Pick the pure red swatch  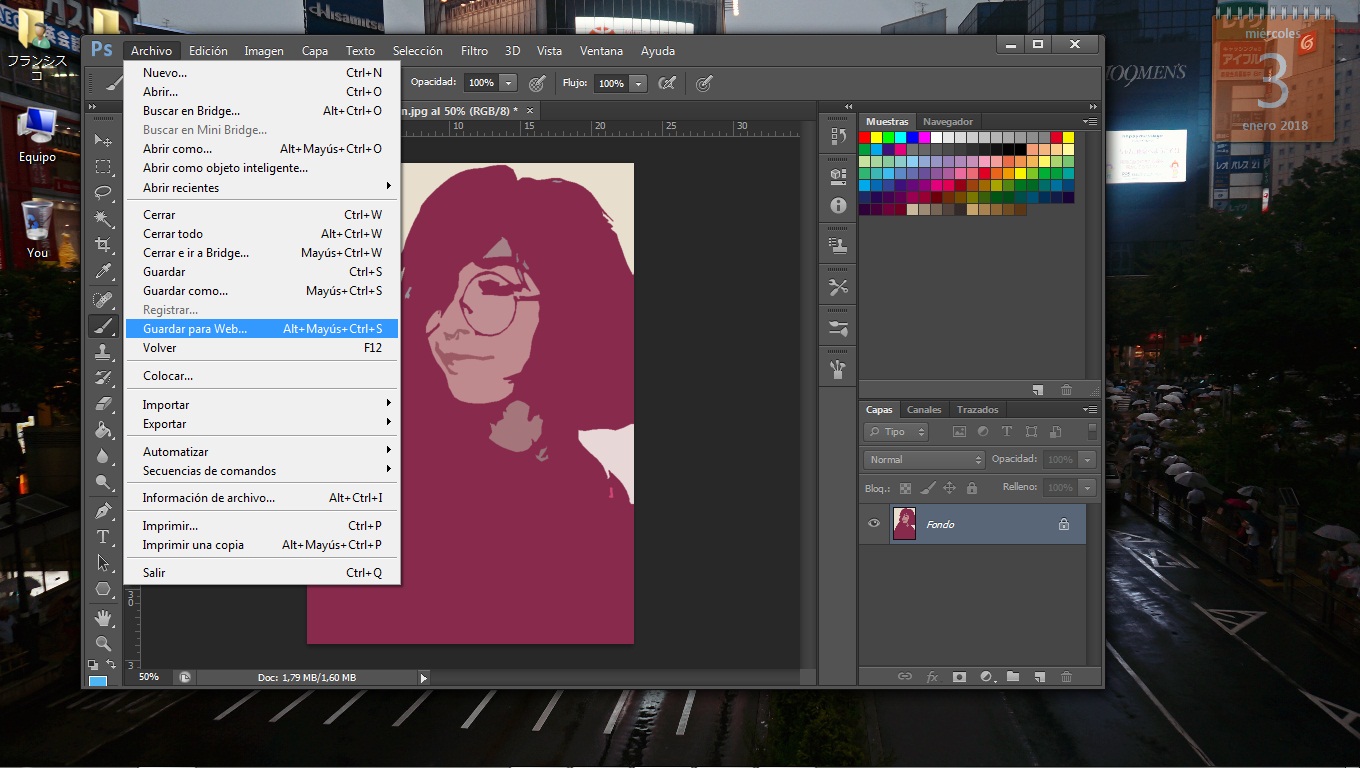coord(865,137)
